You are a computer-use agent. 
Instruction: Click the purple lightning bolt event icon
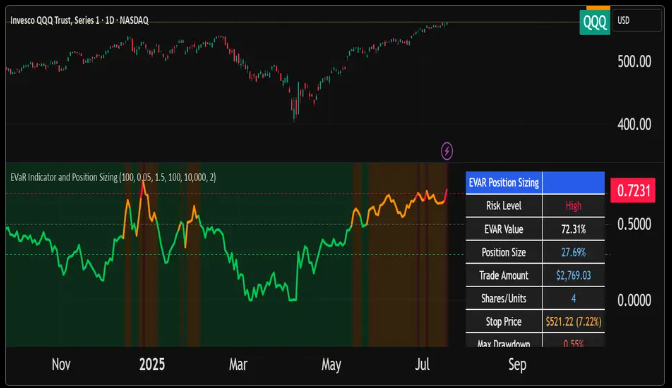coord(447,151)
